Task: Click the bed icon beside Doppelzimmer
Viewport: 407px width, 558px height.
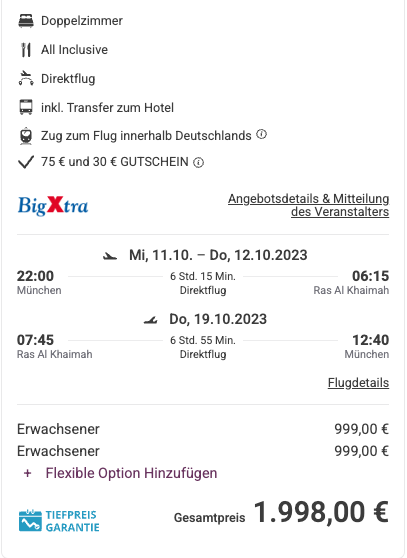Action: pyautogui.click(x=26, y=21)
